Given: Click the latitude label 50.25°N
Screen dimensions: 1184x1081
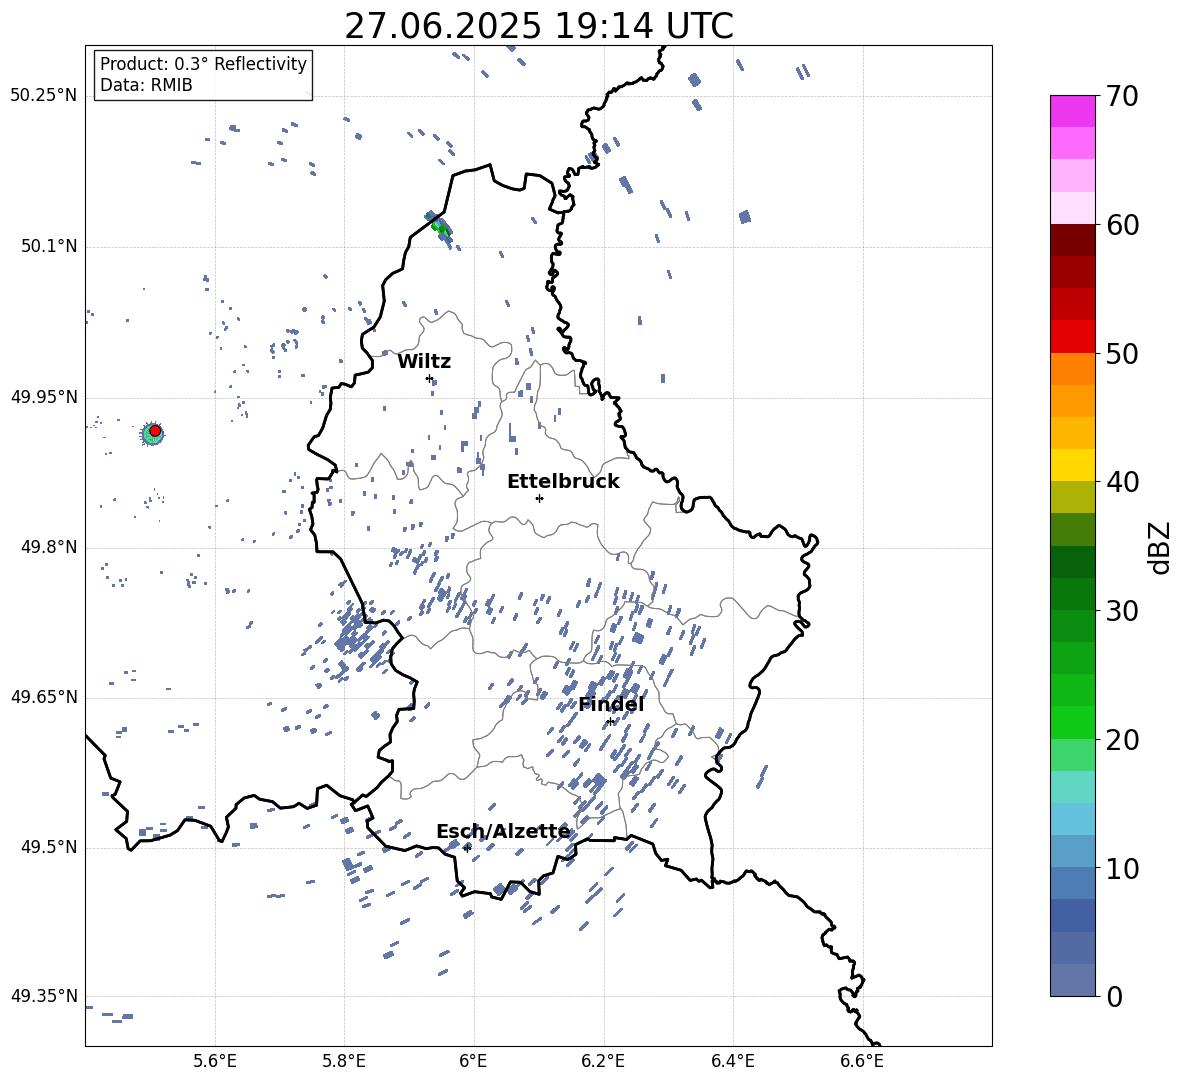Looking at the screenshot, I should pyautogui.click(x=43, y=96).
